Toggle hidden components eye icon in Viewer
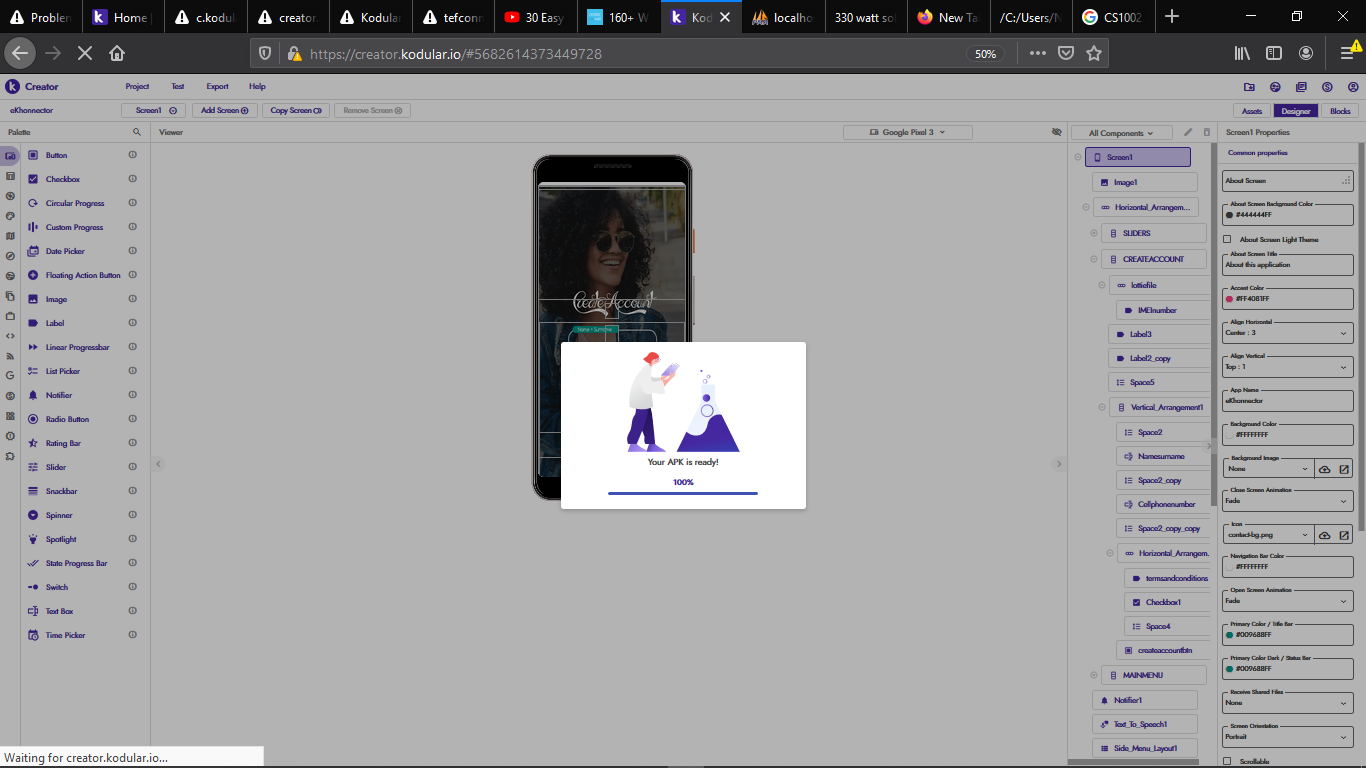The width and height of the screenshot is (1366, 768). click(x=1056, y=132)
